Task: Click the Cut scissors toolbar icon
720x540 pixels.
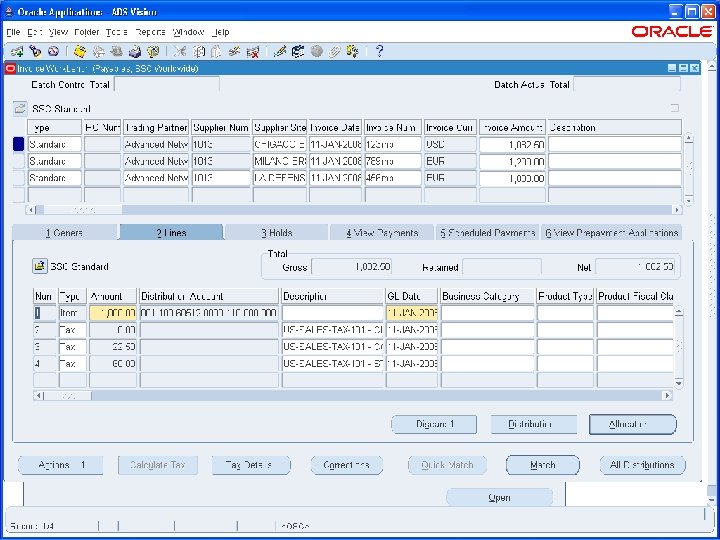Action: tap(180, 51)
